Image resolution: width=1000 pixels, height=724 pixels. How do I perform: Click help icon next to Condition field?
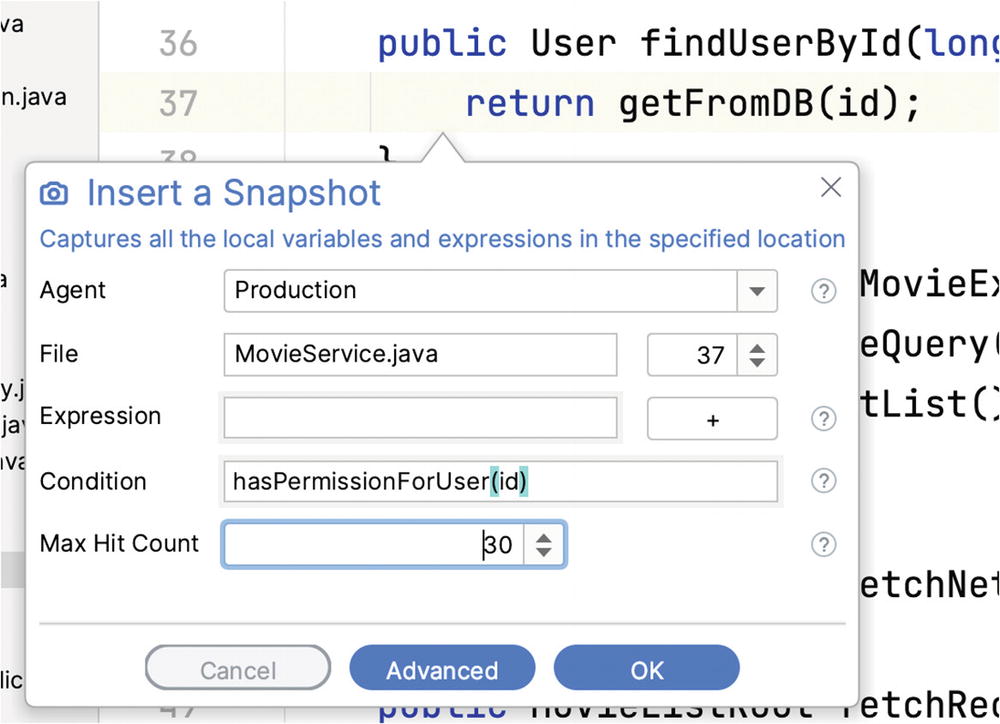[822, 481]
